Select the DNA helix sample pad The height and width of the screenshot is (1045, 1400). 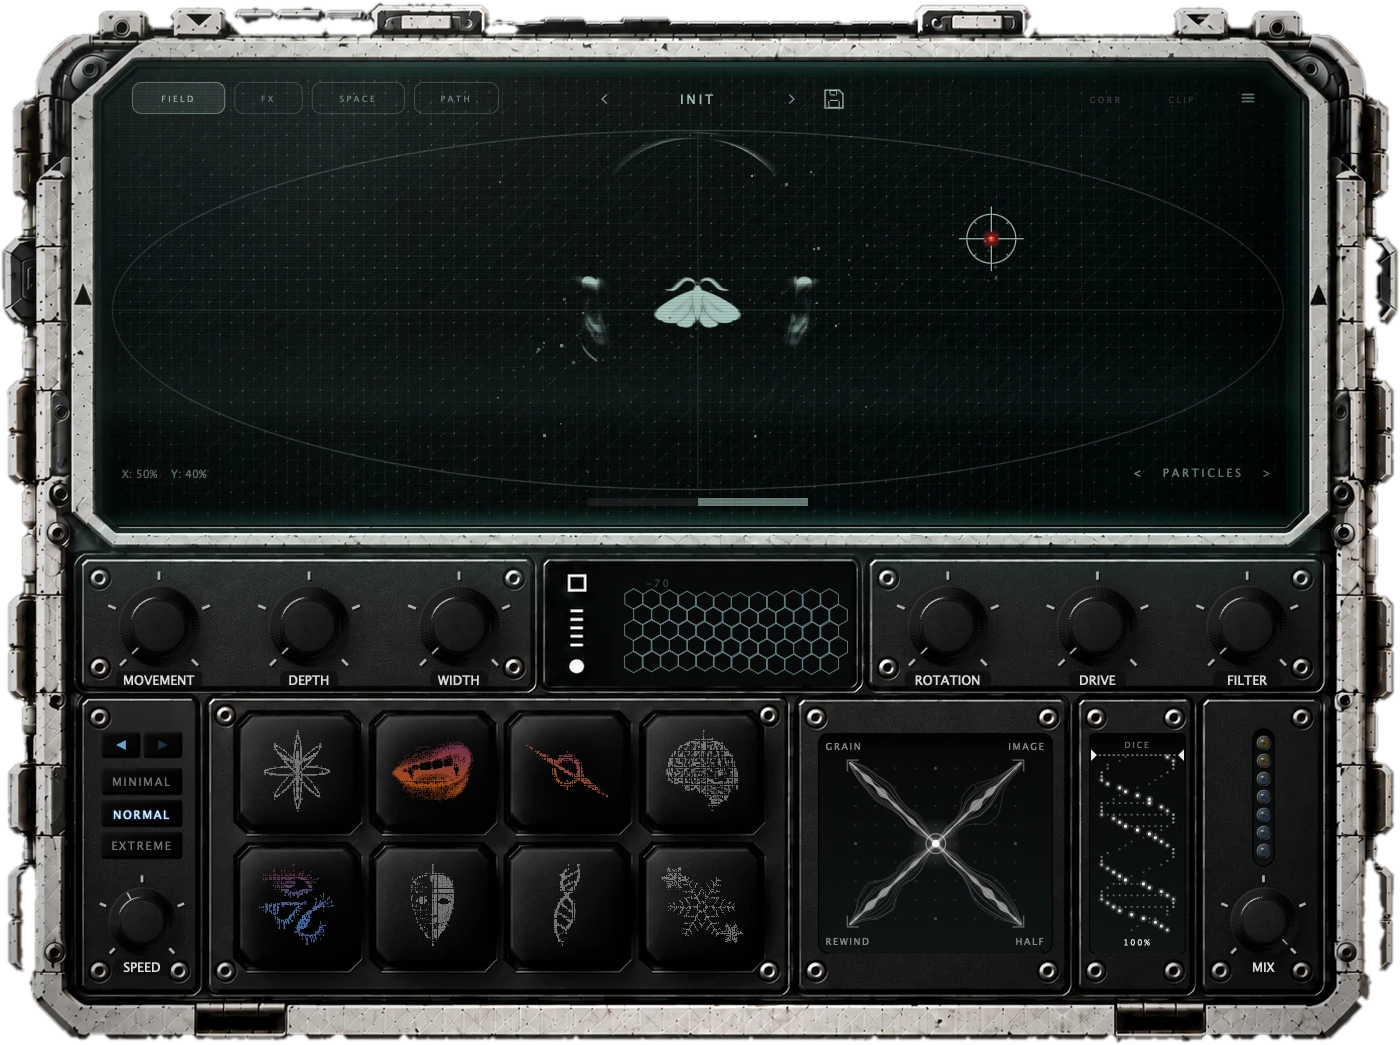coord(567,907)
